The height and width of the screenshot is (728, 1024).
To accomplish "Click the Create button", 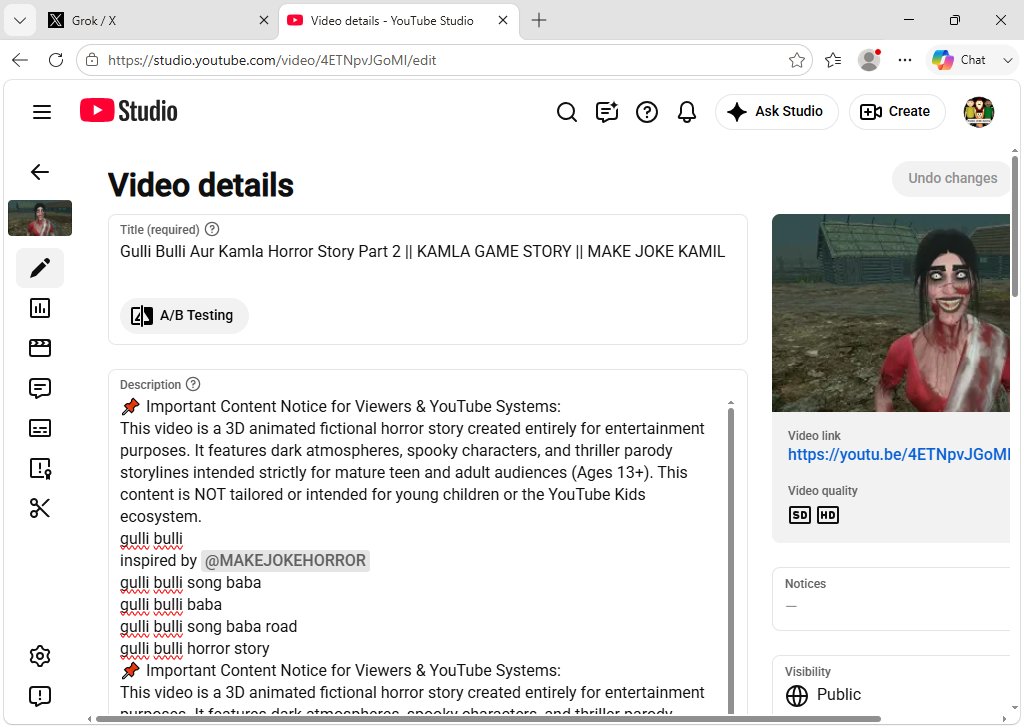I will tap(897, 112).
